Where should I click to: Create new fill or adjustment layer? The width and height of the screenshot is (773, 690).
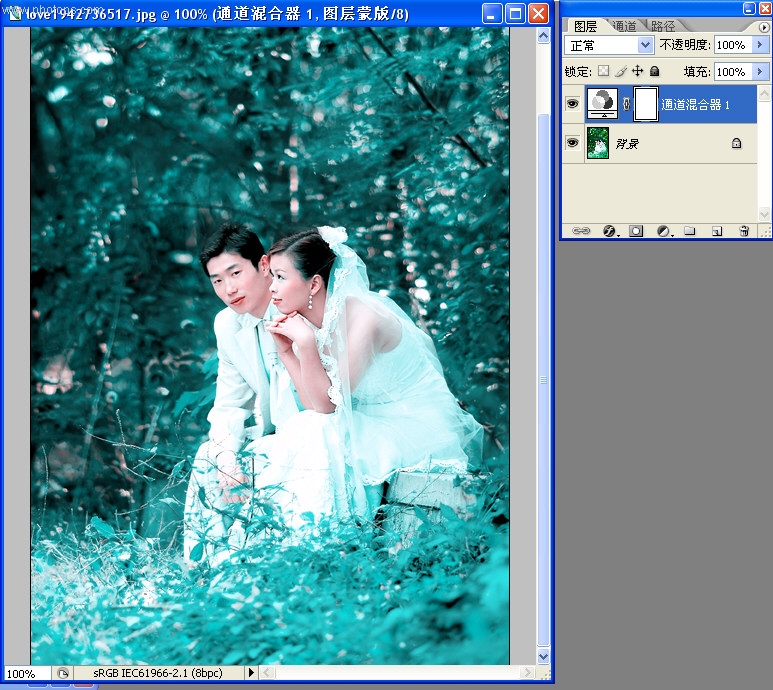[664, 231]
